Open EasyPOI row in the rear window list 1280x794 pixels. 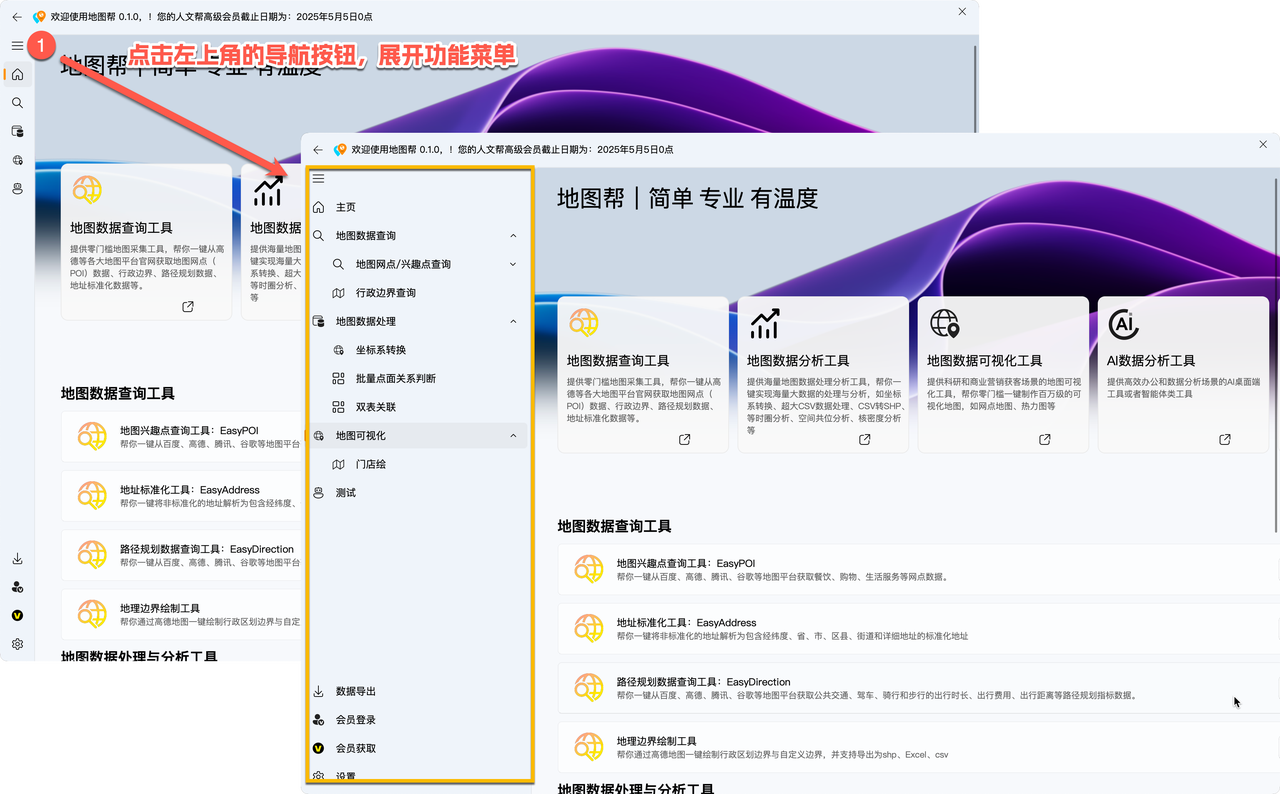click(181, 437)
